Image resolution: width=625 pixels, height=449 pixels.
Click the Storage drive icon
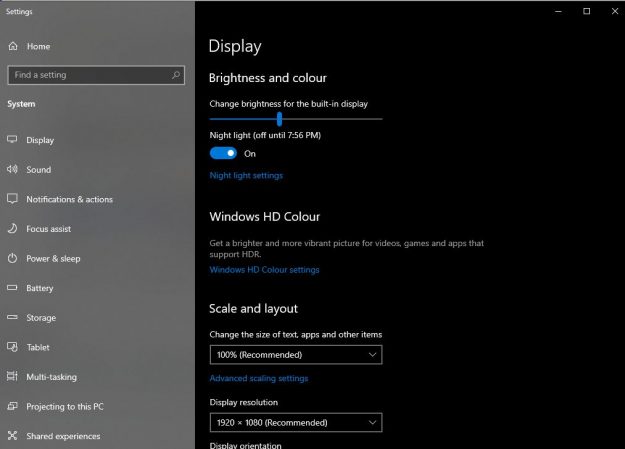[12, 317]
